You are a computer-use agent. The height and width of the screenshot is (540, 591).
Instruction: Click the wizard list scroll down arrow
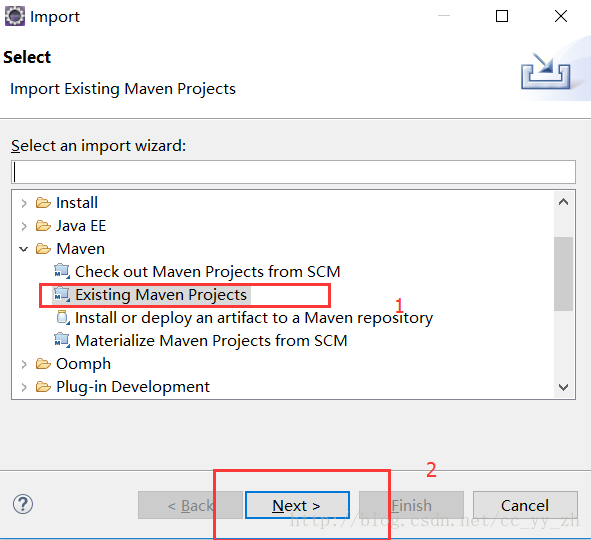(x=563, y=387)
